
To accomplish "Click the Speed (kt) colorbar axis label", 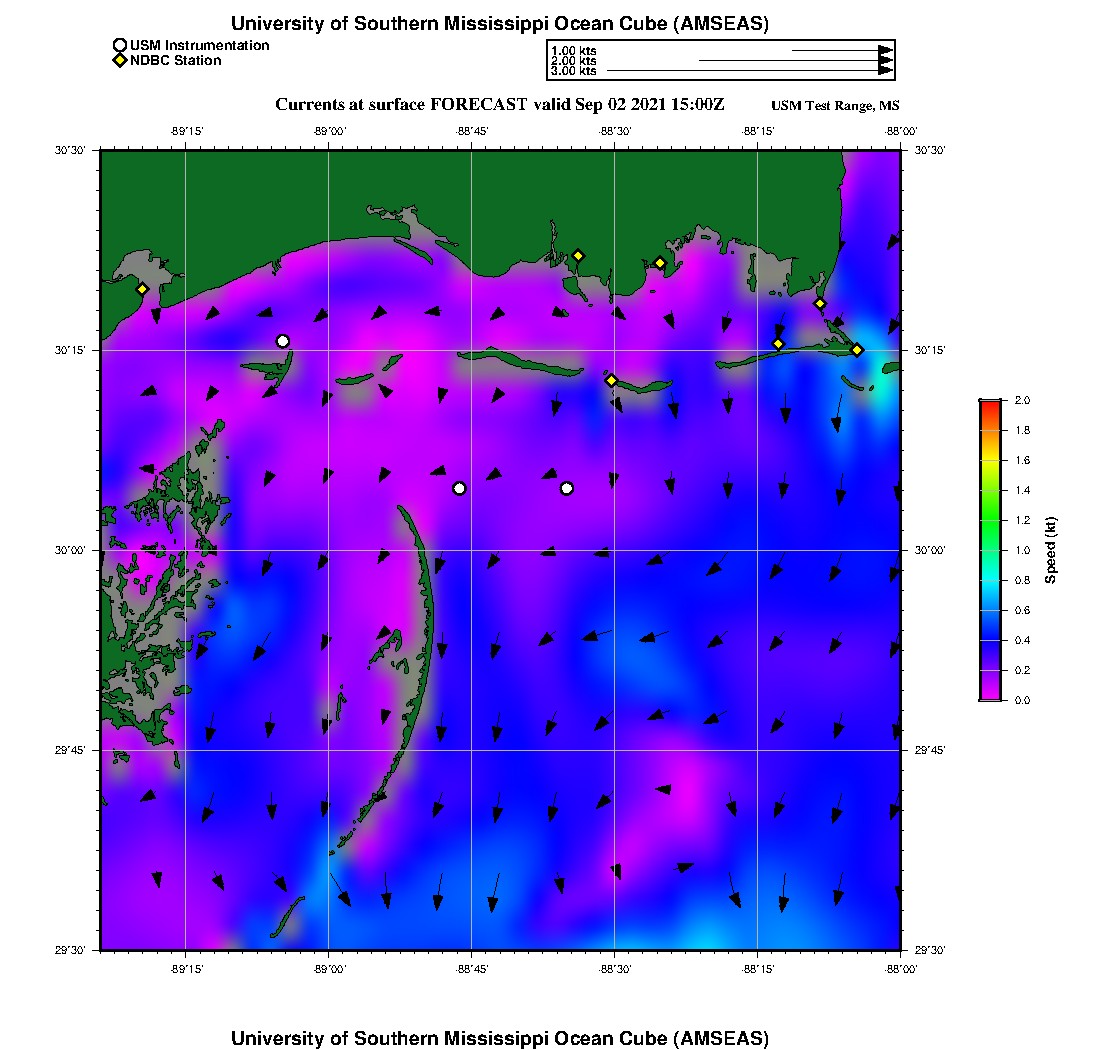I will pos(1051,550).
